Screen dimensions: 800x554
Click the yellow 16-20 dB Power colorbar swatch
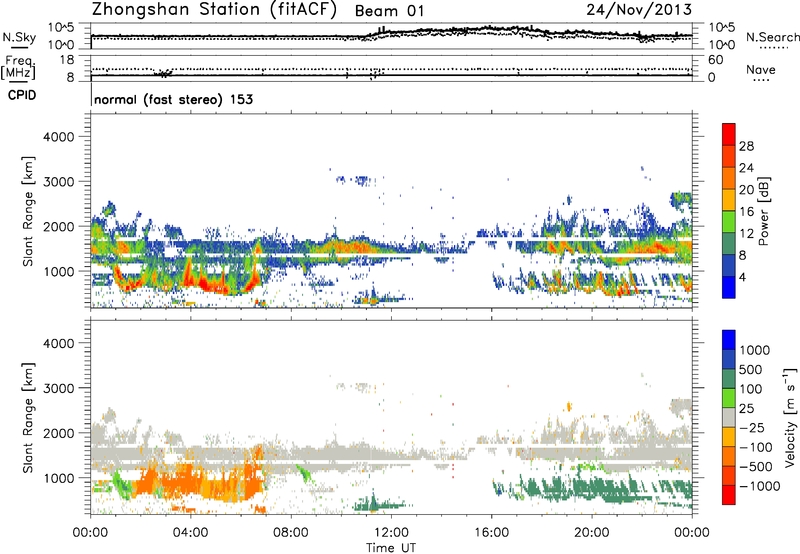pyautogui.click(x=729, y=199)
